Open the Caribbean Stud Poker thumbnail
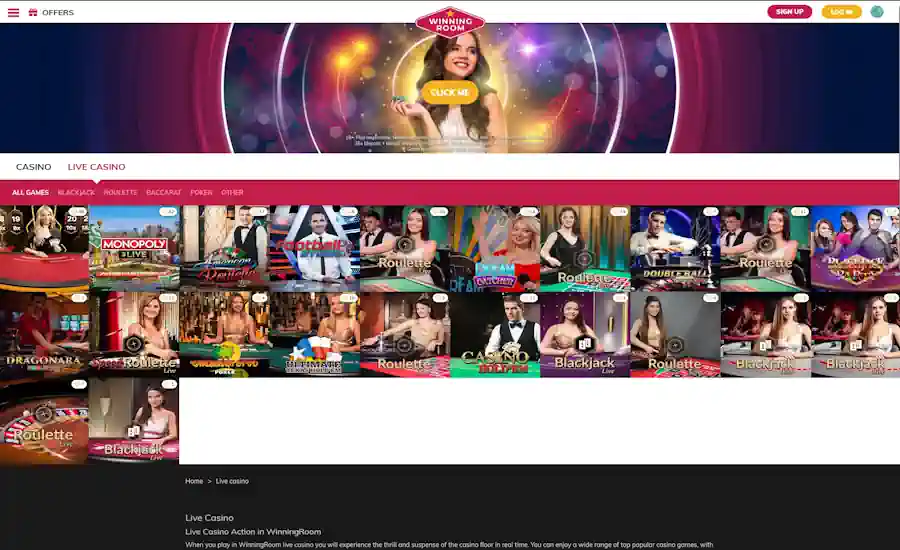The image size is (900, 550). (224, 334)
